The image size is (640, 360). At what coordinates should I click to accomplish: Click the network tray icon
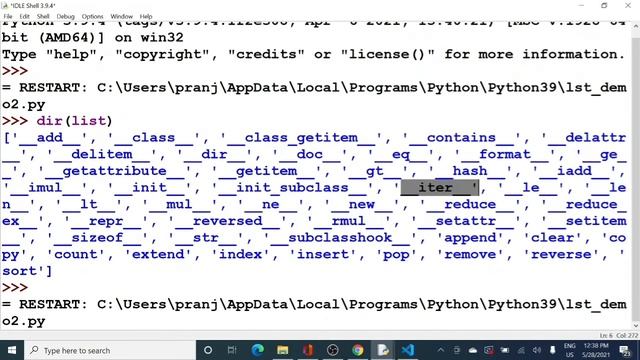pyautogui.click(x=521, y=350)
